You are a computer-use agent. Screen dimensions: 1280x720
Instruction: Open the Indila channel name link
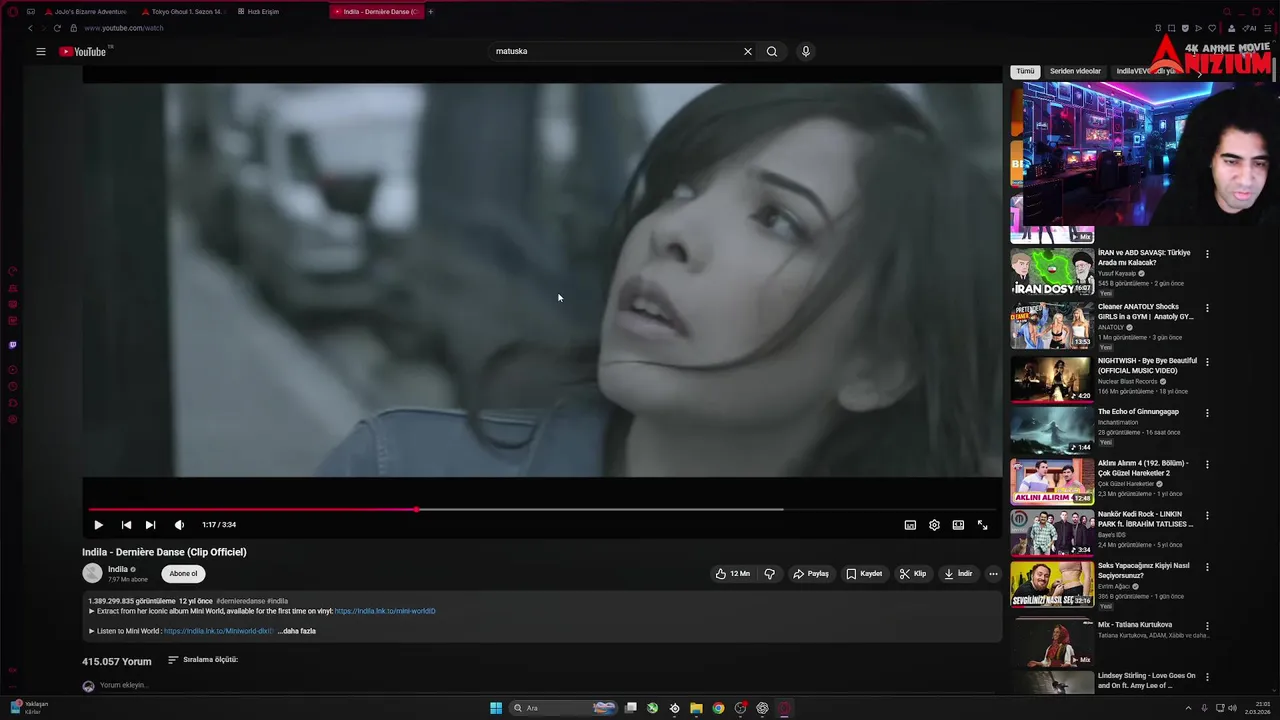pos(118,569)
